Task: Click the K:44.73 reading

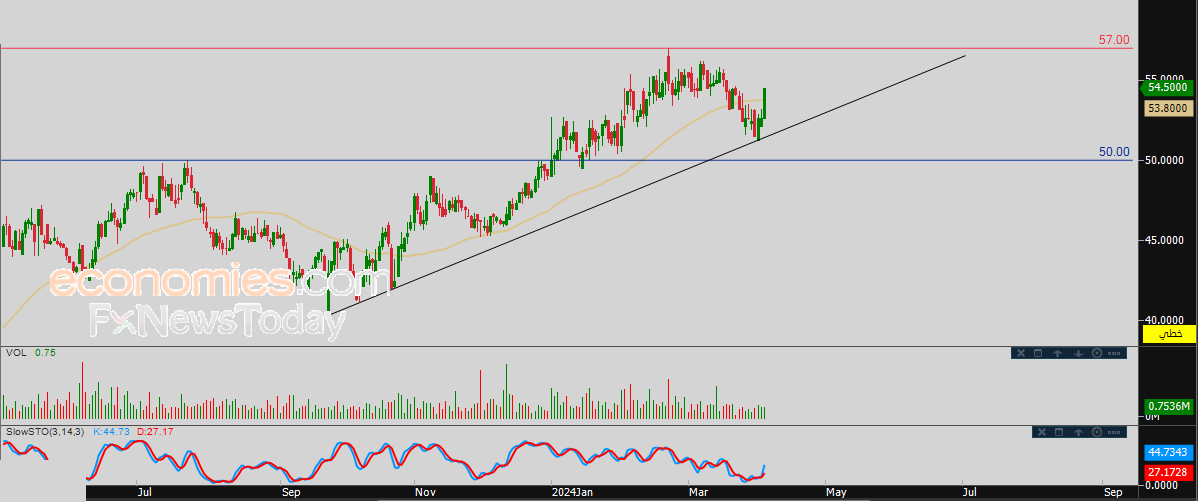Action: pos(112,432)
